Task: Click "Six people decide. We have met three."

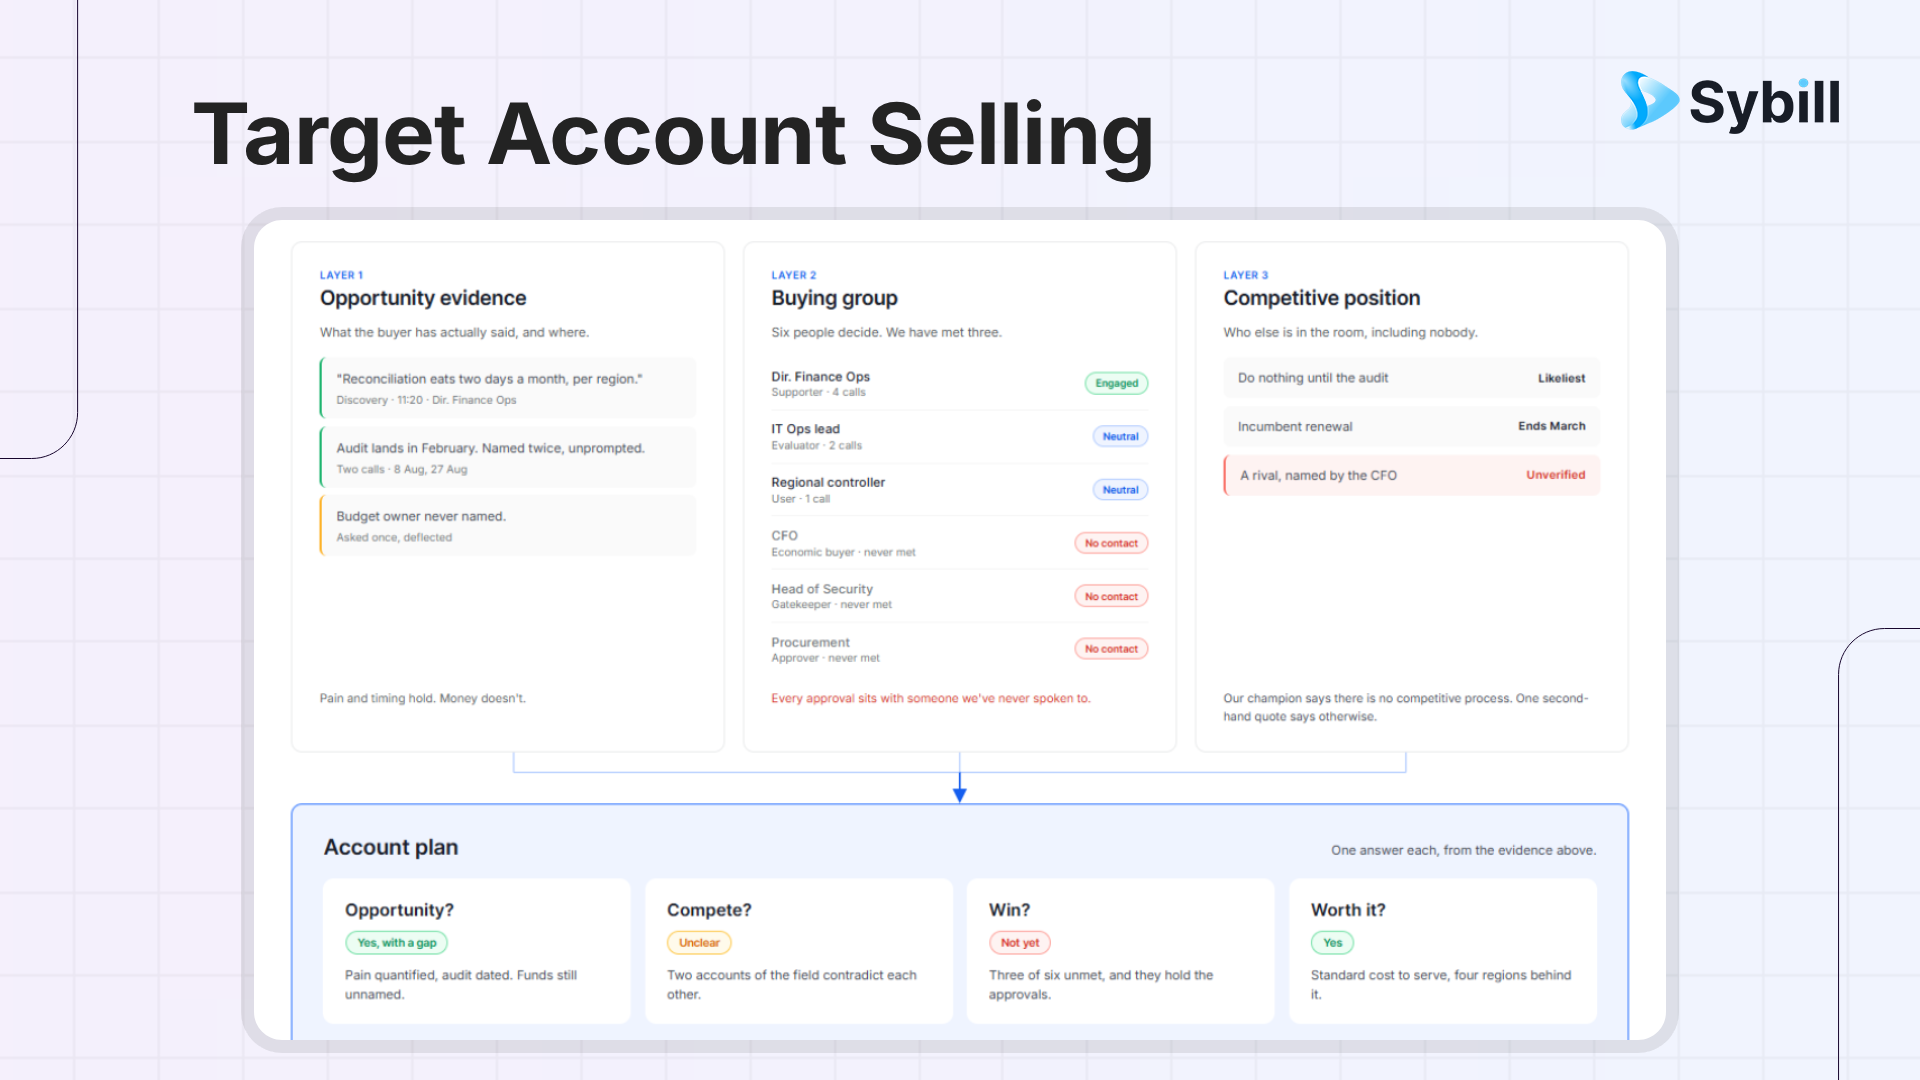Action: click(x=886, y=332)
